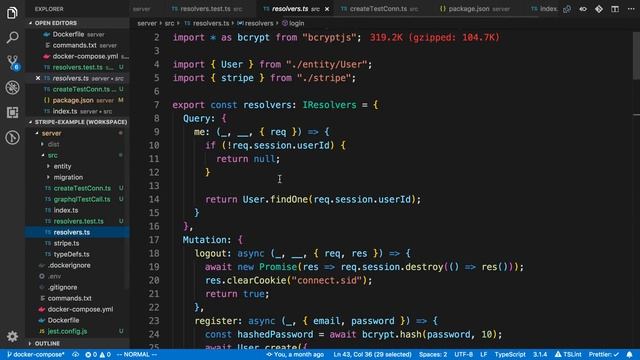Click the bcryptjs import size annotation
640x360 pixels.
(x=435, y=38)
